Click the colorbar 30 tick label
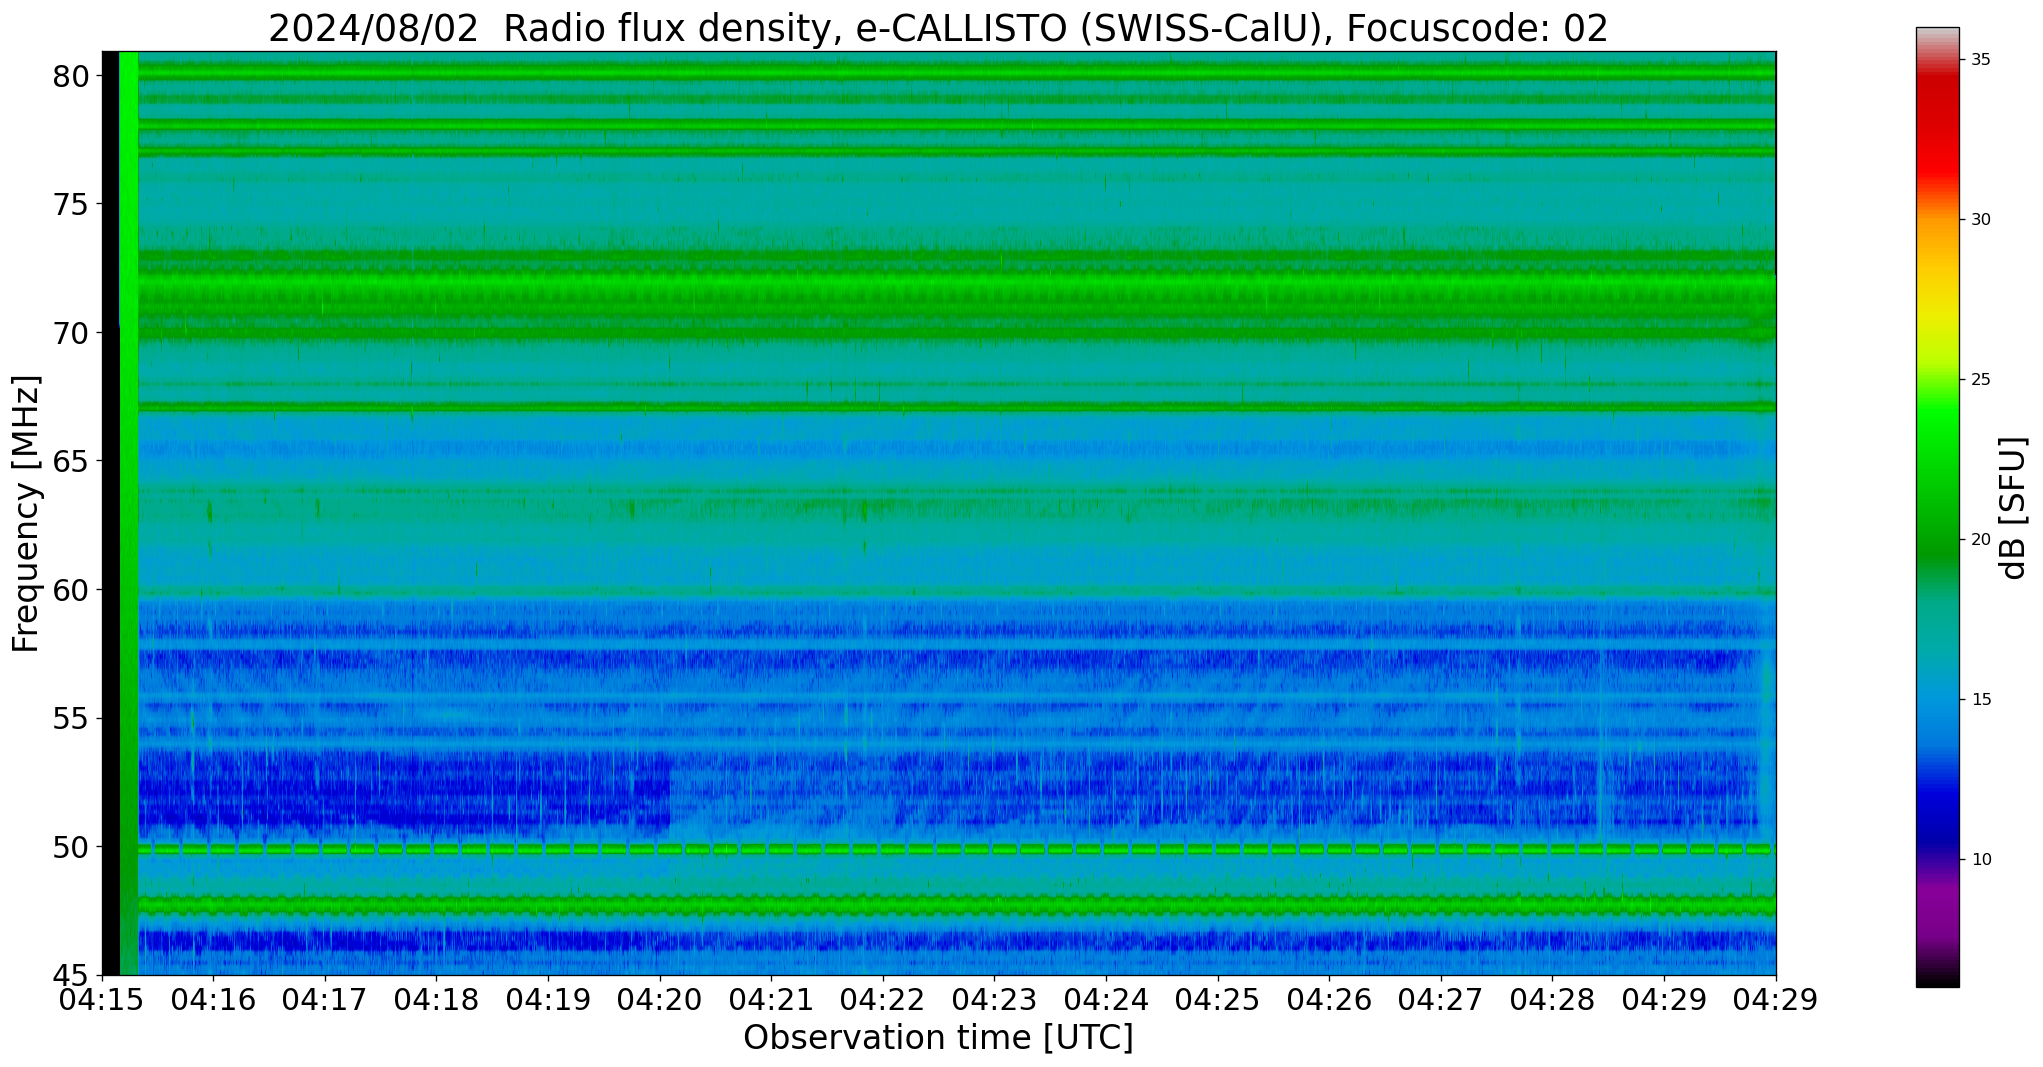Image resolution: width=2043 pixels, height=1067 pixels. pos(1981,220)
